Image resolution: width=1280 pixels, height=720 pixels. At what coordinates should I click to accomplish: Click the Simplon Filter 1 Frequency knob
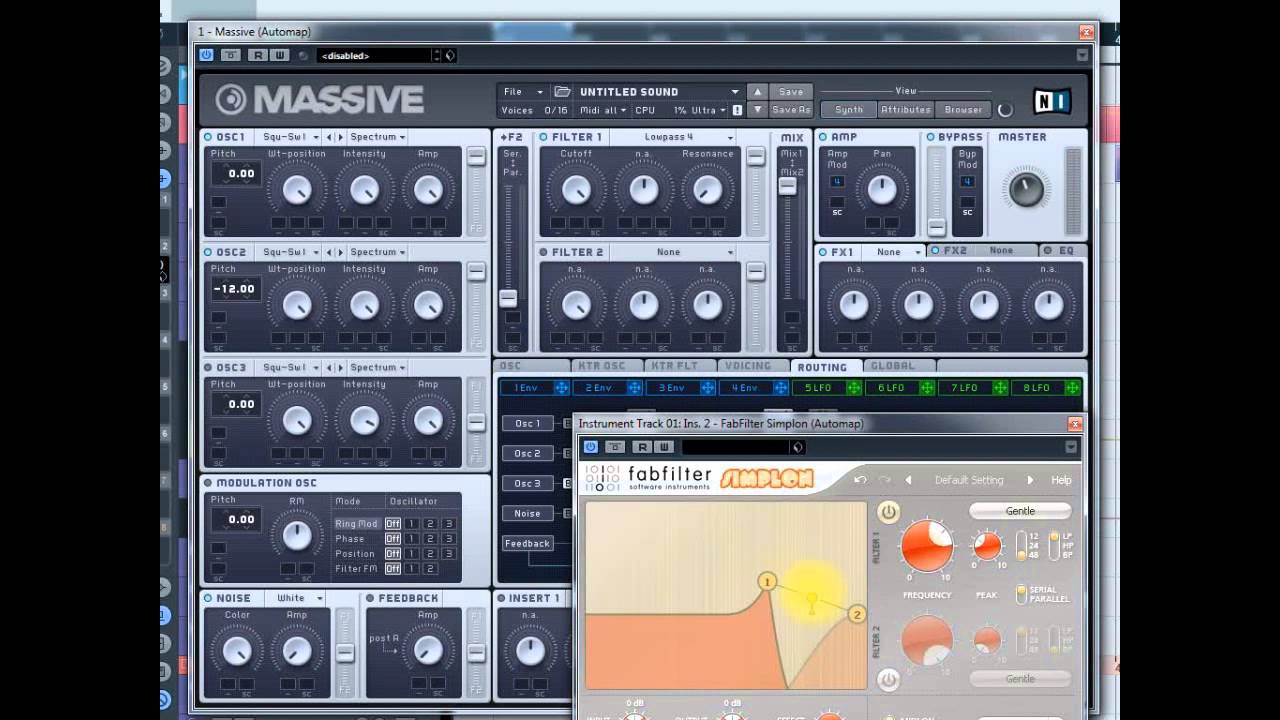coord(927,547)
